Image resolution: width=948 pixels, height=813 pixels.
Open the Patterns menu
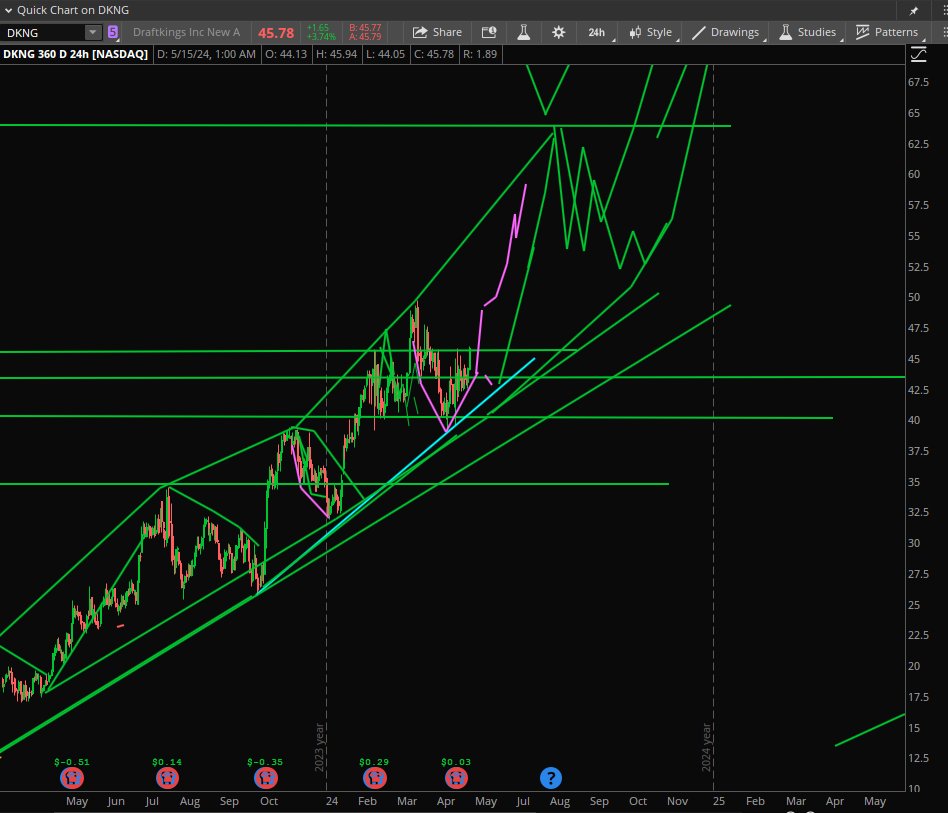(x=888, y=33)
